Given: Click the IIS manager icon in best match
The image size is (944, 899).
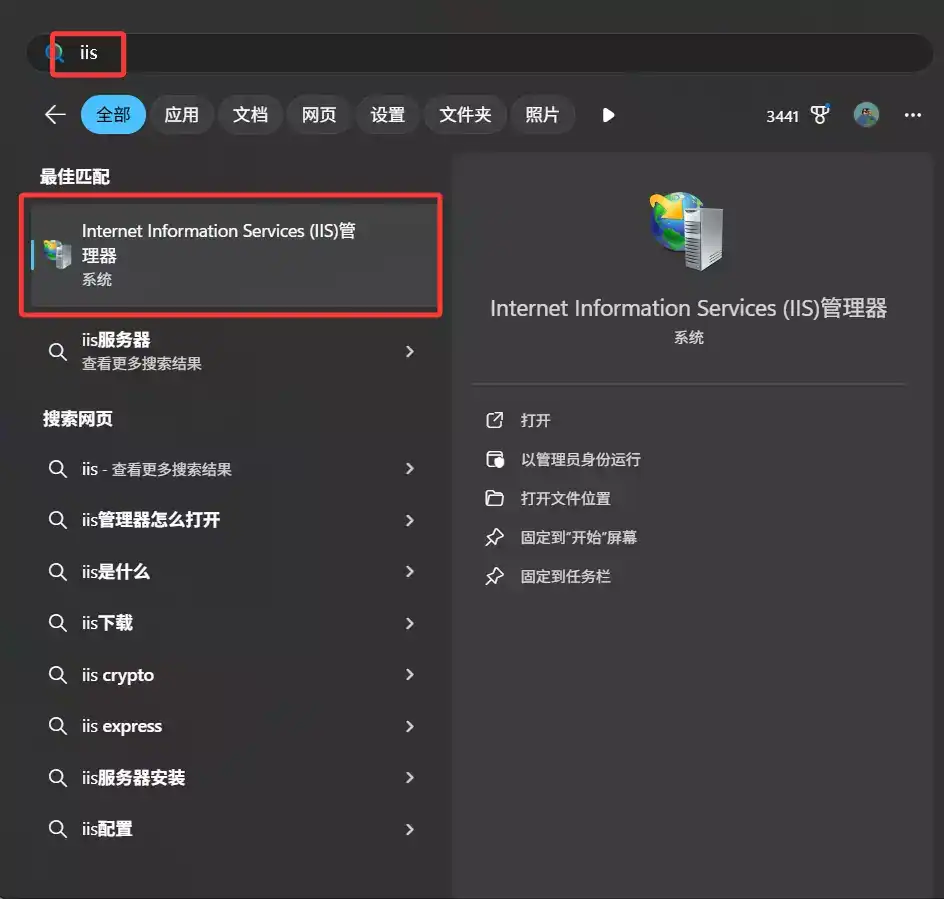Looking at the screenshot, I should point(58,254).
